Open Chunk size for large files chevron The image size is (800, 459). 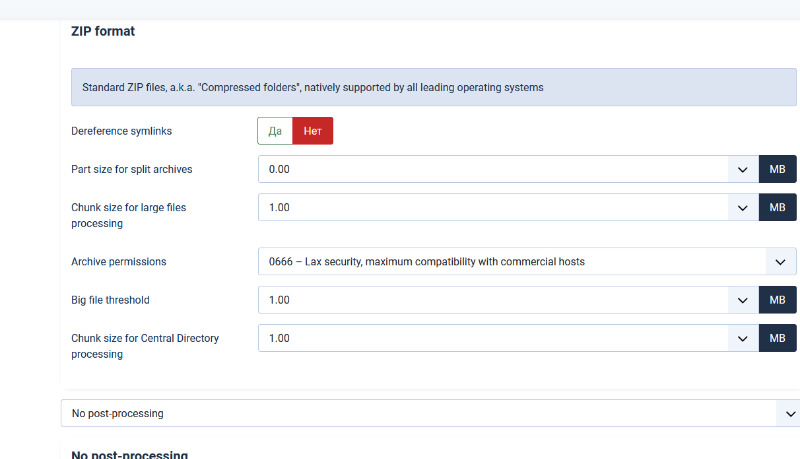[743, 208]
